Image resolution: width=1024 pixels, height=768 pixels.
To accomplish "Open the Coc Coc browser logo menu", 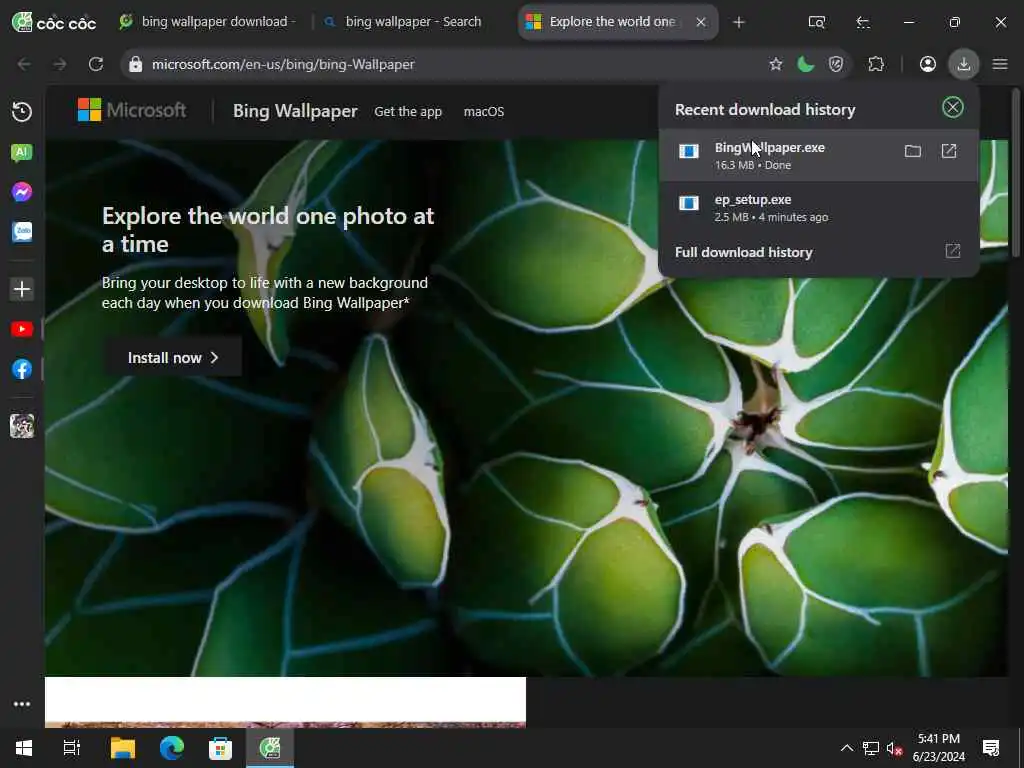I will click(54, 22).
